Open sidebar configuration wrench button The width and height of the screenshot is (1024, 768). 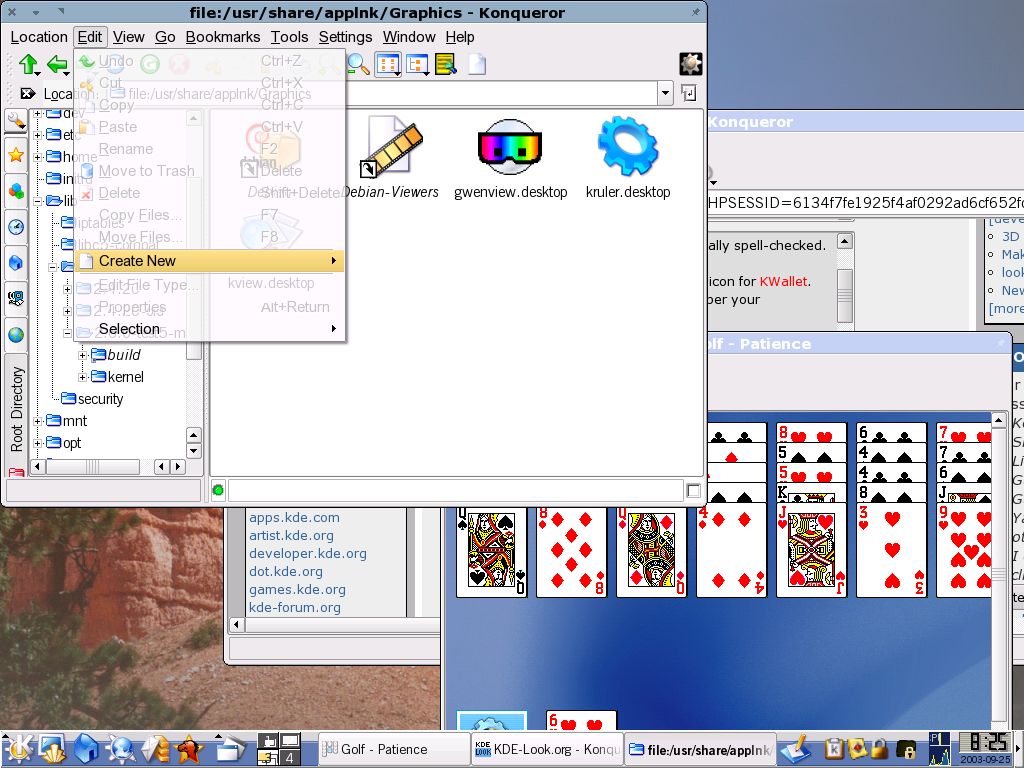(x=16, y=121)
